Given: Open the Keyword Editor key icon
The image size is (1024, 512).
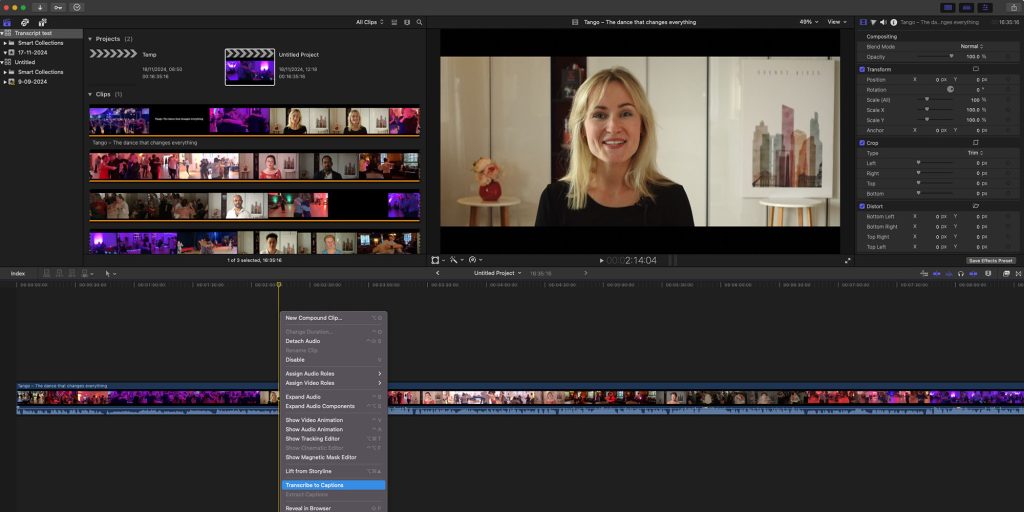Looking at the screenshot, I should pos(59,7).
